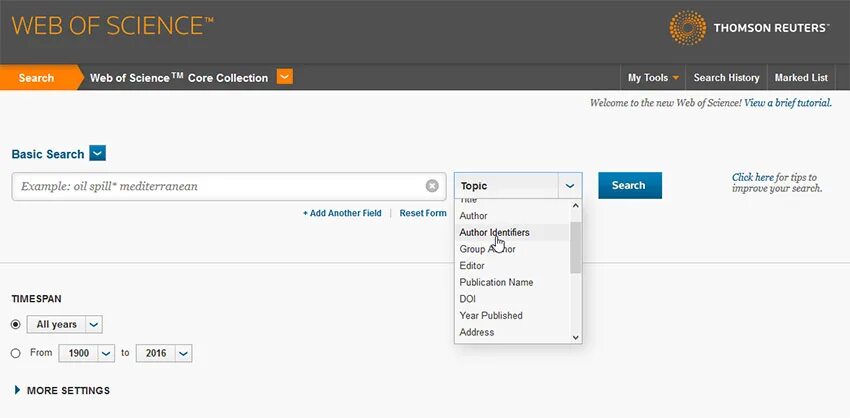Image resolution: width=850 pixels, height=418 pixels.
Task: Choose Year Published from the field list
Action: pyautogui.click(x=512, y=315)
